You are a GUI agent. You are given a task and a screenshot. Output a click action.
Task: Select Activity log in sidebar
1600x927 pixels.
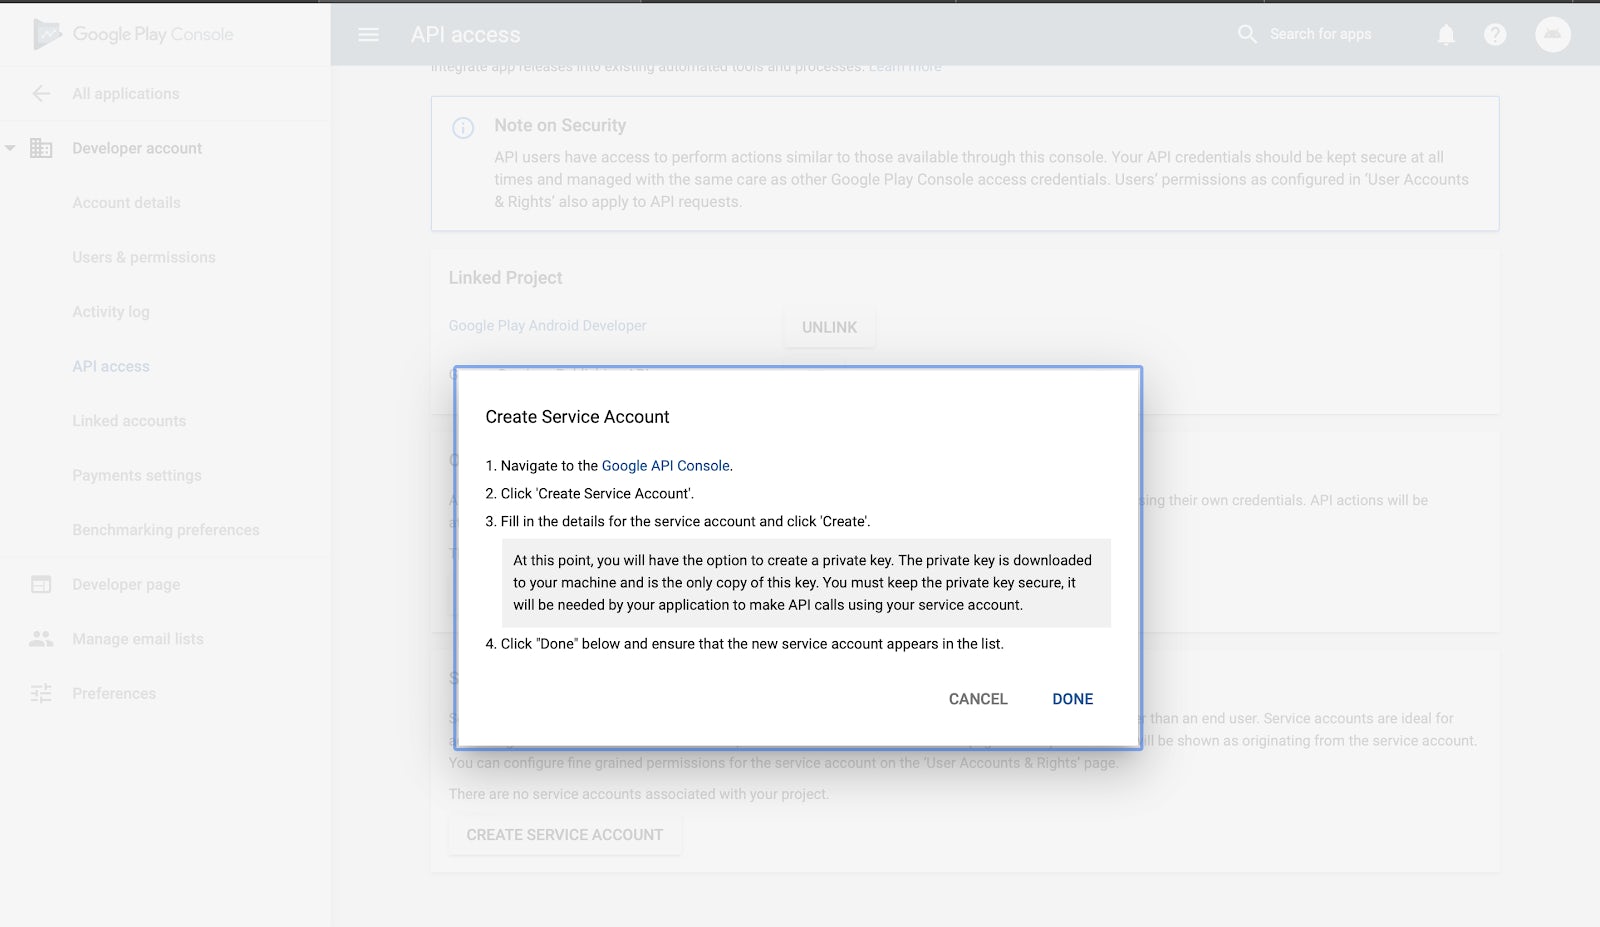tap(110, 312)
